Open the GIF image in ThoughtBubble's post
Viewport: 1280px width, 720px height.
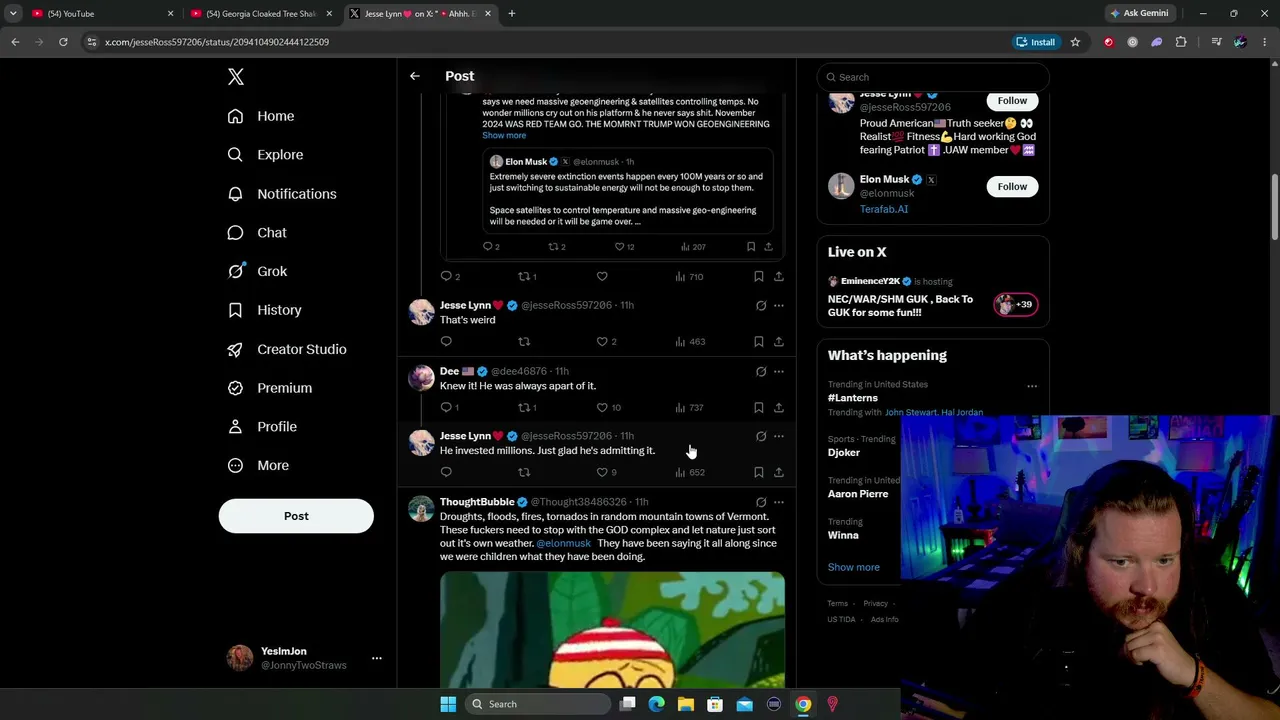[612, 630]
